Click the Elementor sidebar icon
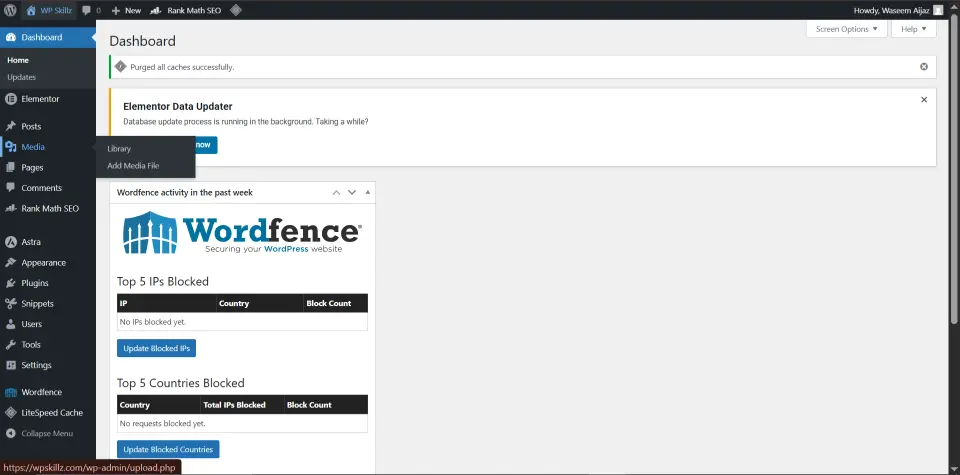The image size is (960, 475). point(10,99)
